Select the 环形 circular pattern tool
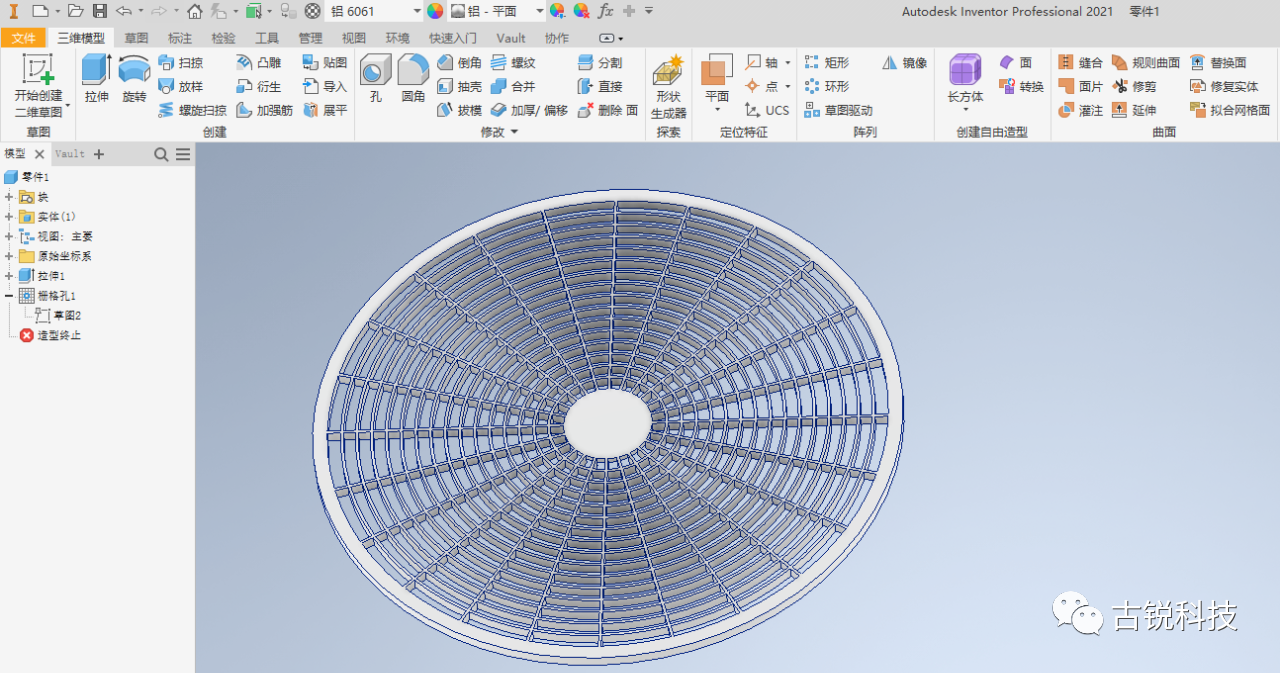Image resolution: width=1280 pixels, height=673 pixels. (x=827, y=86)
